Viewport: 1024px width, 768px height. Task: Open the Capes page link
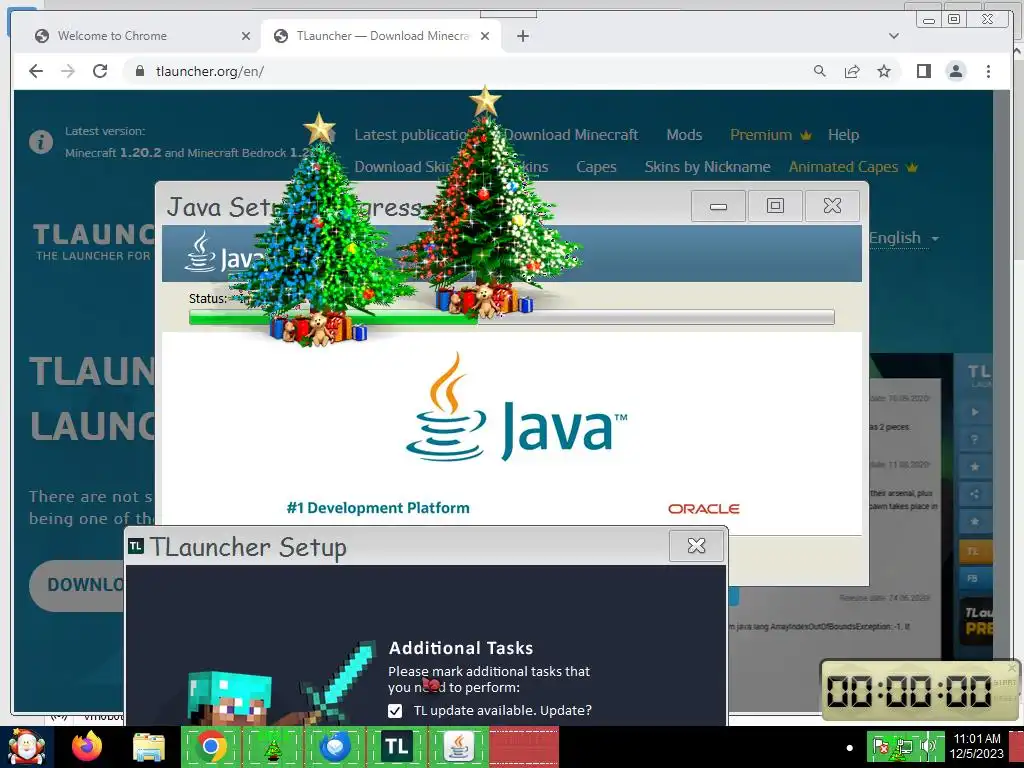pos(596,167)
